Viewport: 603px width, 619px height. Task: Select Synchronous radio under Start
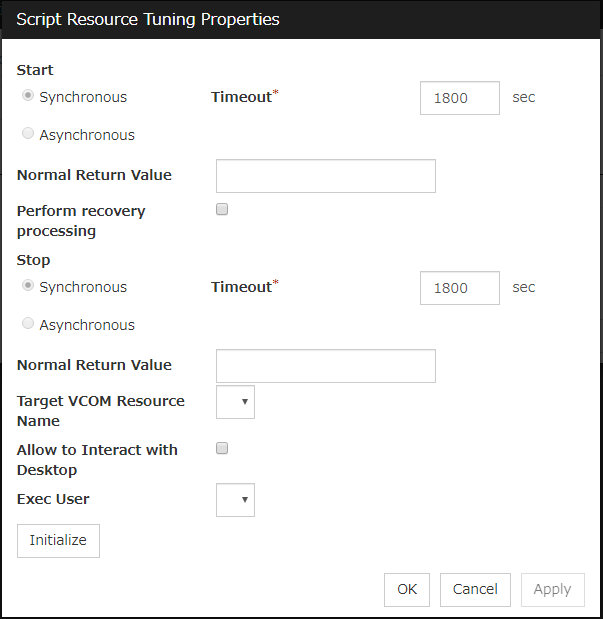click(x=28, y=96)
